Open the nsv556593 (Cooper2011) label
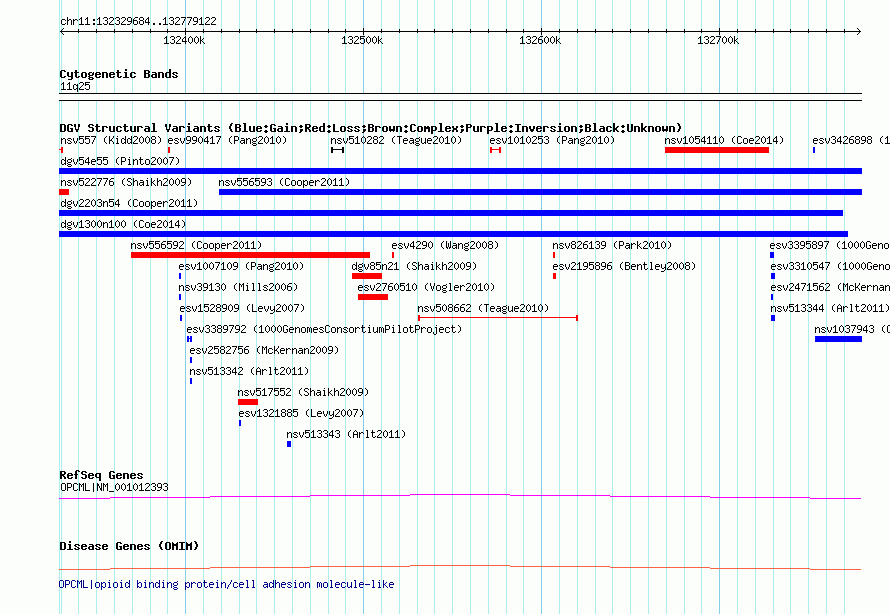The image size is (890, 614). (284, 182)
